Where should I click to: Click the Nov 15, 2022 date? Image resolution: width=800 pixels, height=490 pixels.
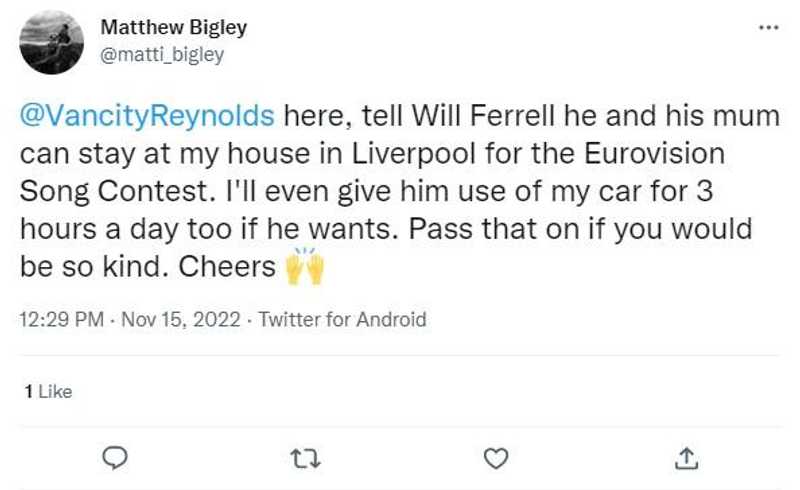click(x=183, y=320)
